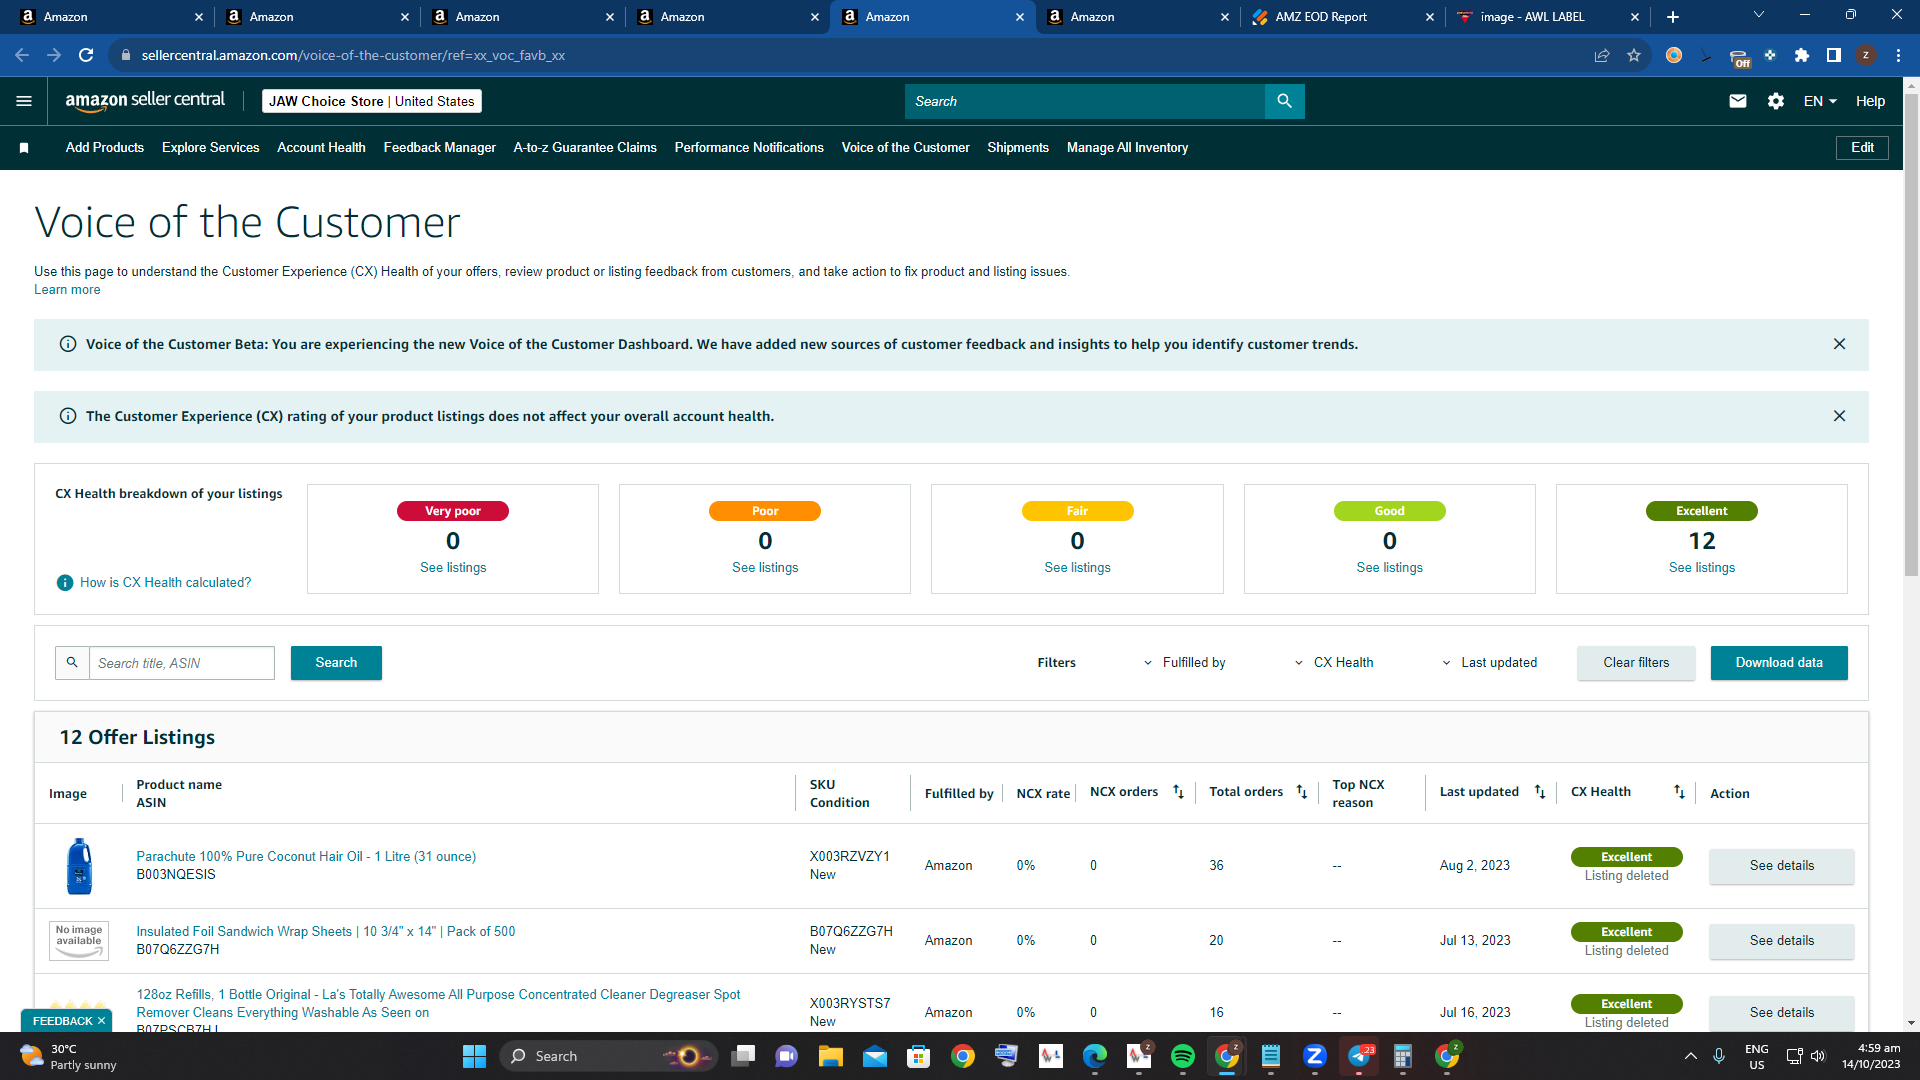Click the Search title, ASIN input field
The height and width of the screenshot is (1080, 1920).
[x=181, y=663]
